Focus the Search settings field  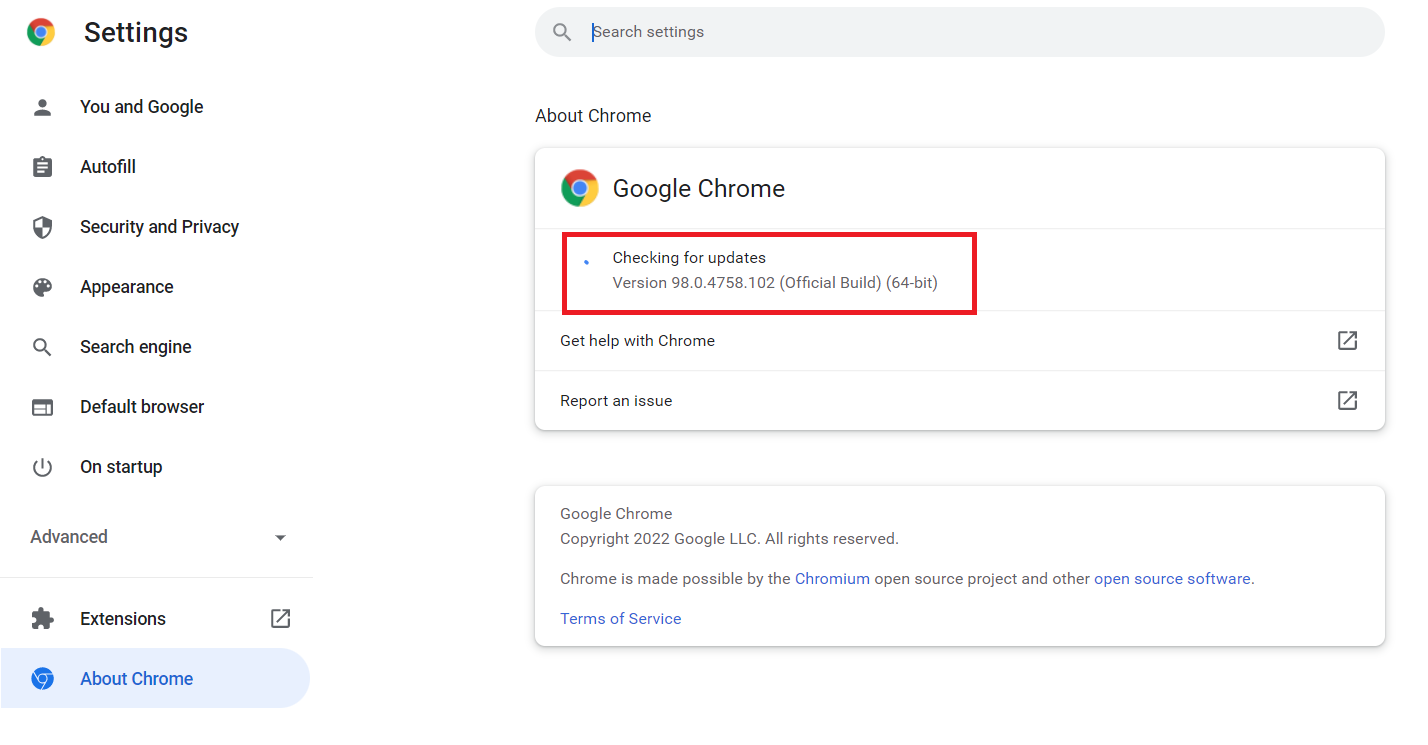click(960, 32)
